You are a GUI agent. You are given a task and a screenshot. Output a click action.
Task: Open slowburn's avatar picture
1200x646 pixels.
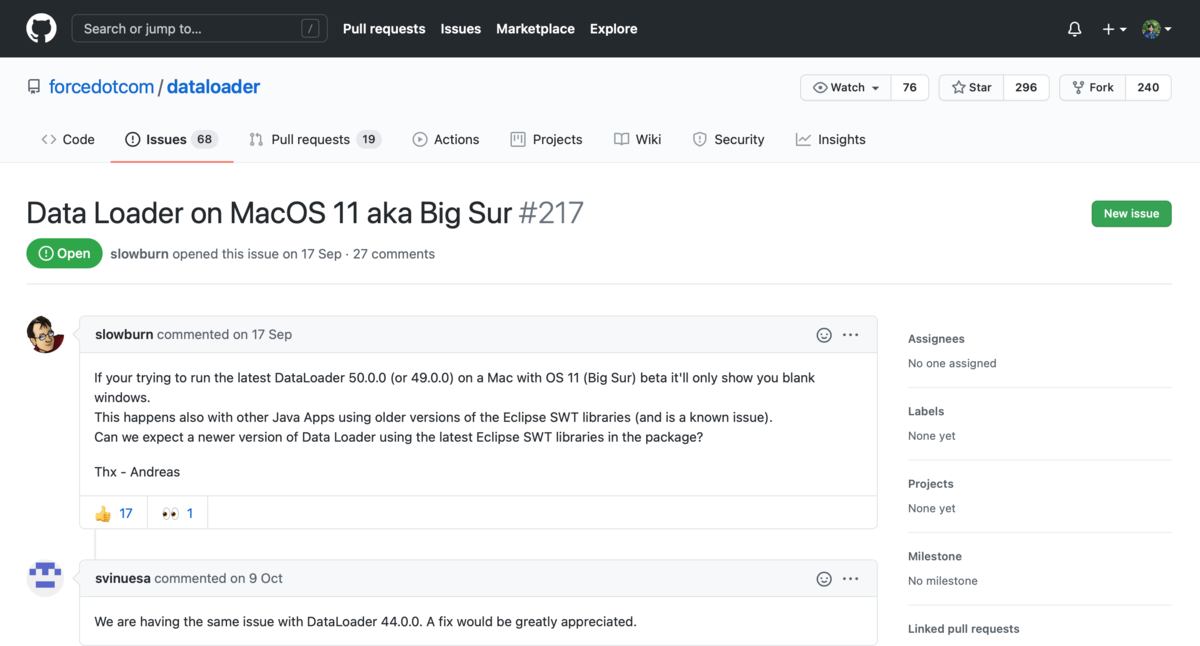coord(45,335)
